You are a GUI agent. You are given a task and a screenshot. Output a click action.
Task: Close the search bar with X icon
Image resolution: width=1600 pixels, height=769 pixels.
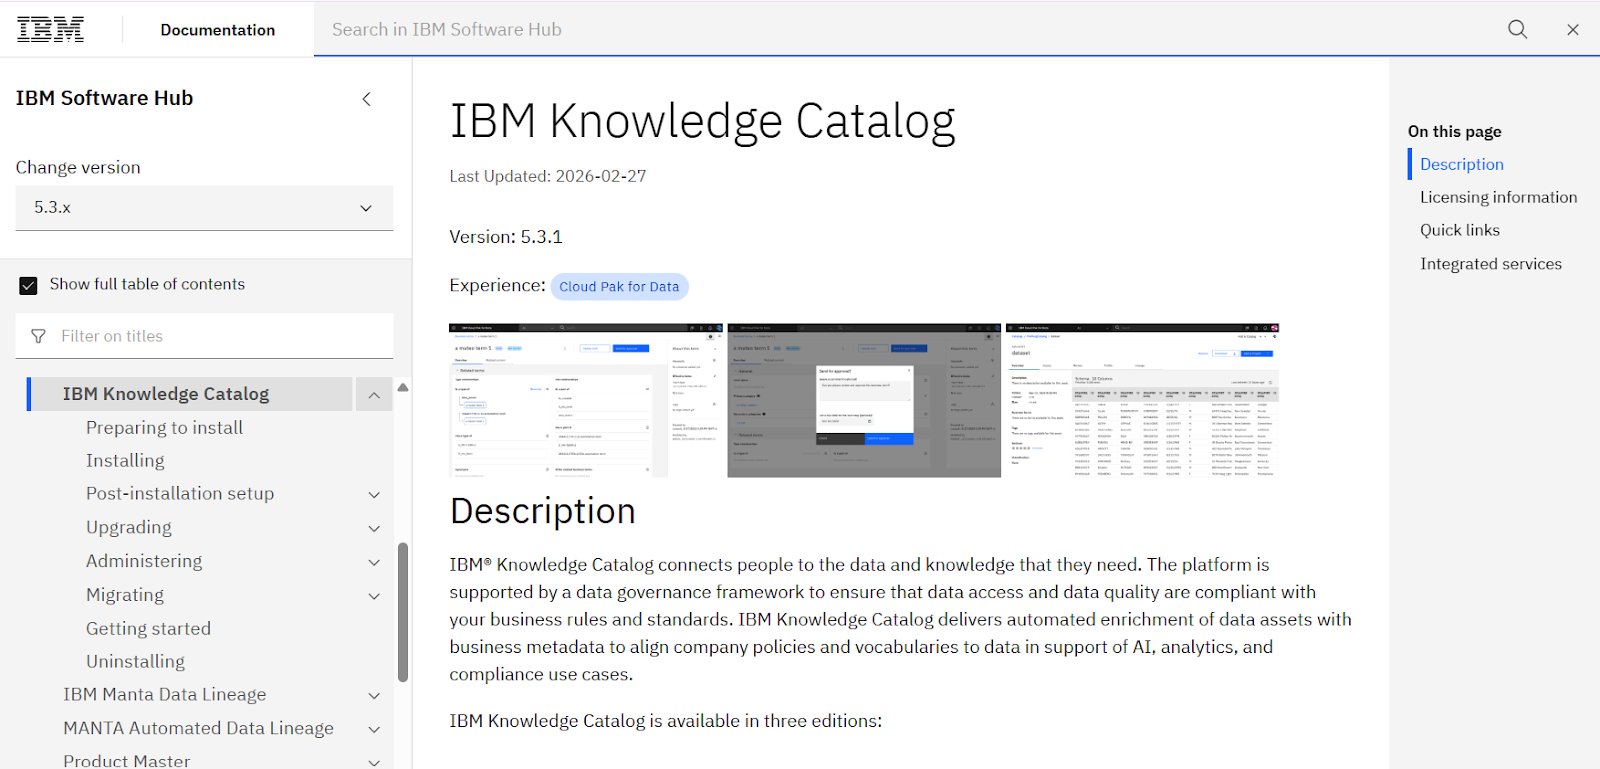[1573, 30]
